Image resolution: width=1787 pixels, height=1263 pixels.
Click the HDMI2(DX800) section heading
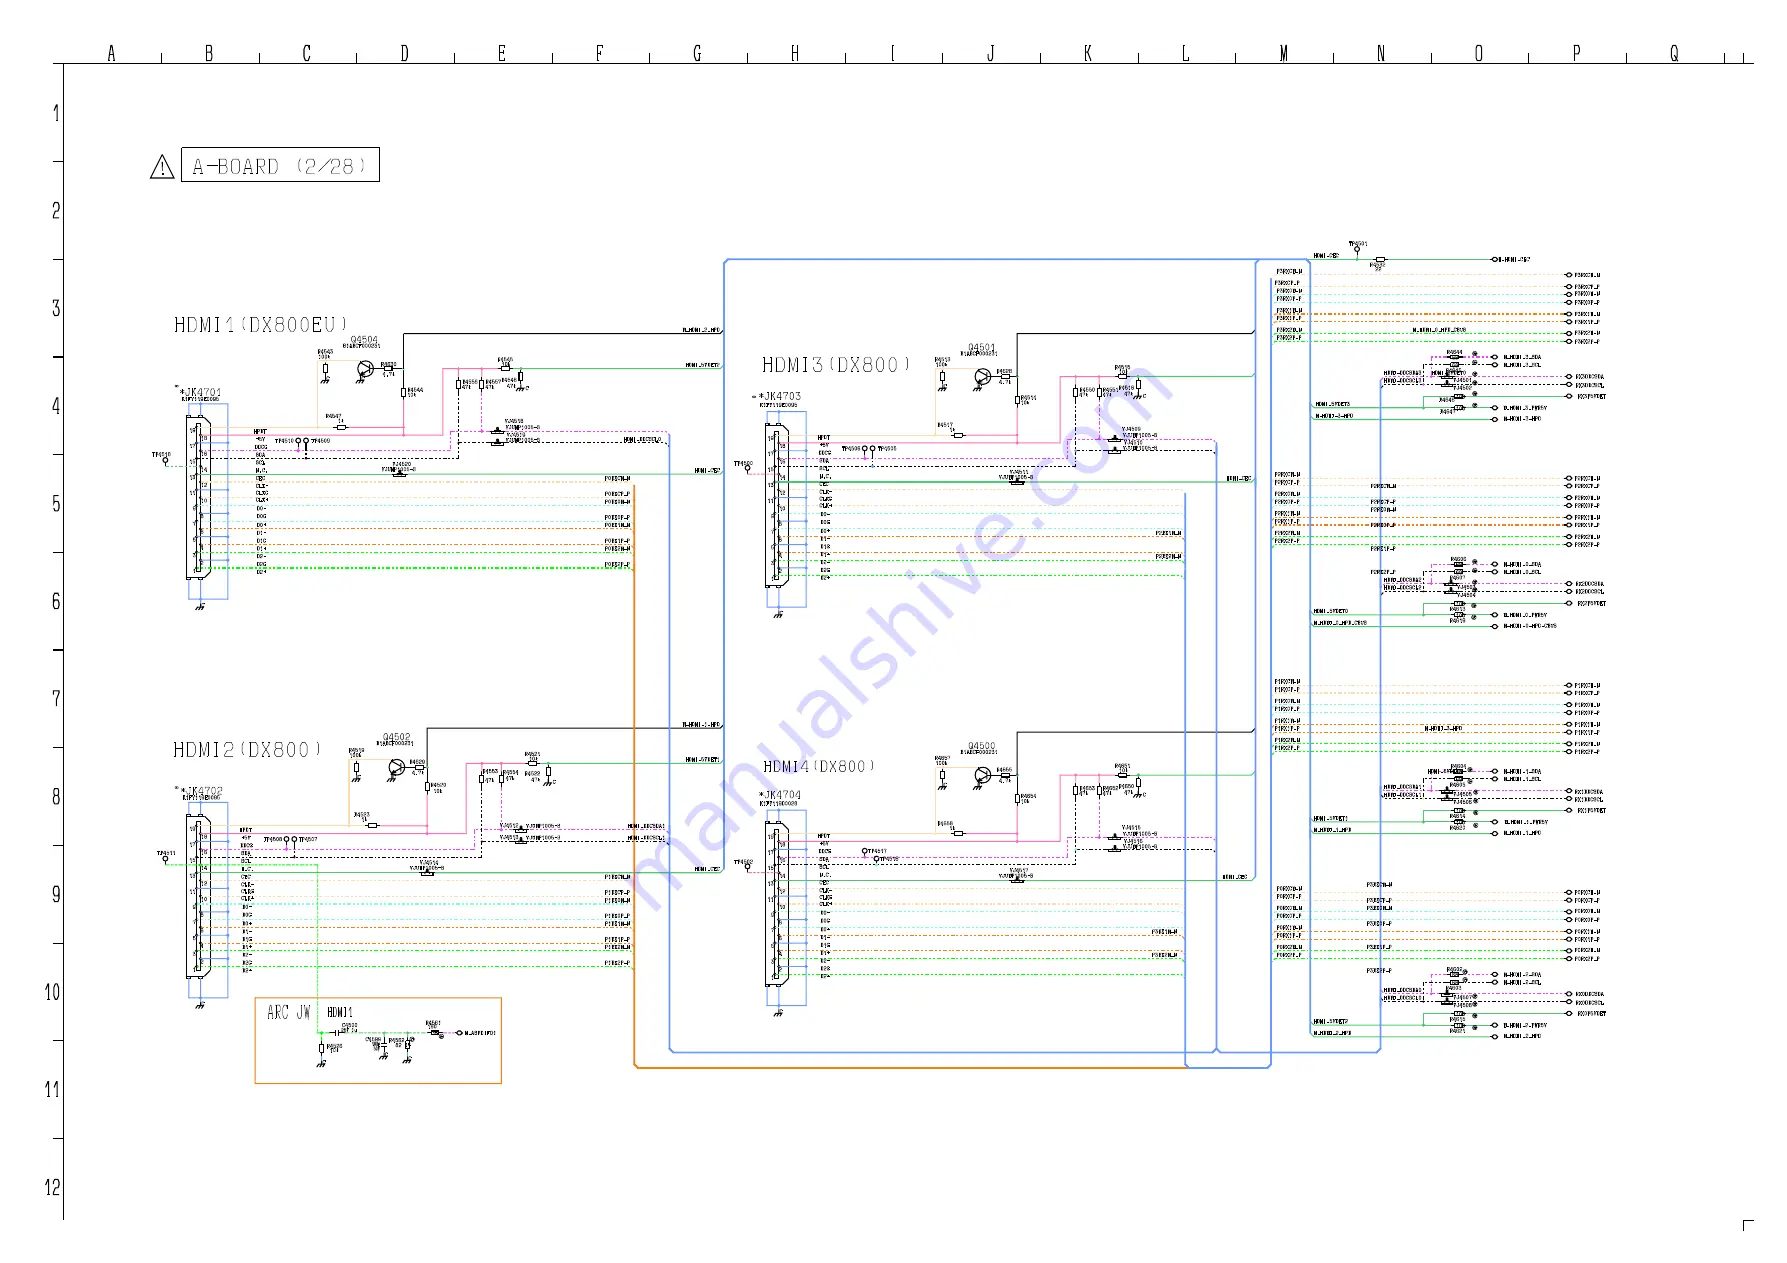pos(247,750)
